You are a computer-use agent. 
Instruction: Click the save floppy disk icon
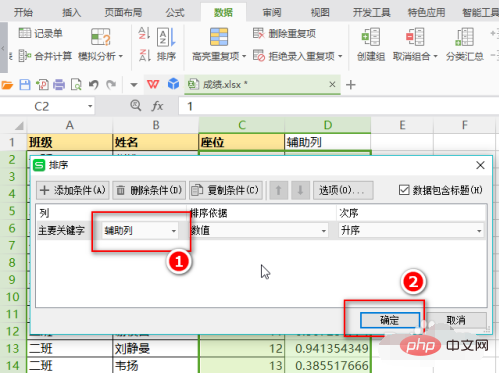[x=25, y=85]
